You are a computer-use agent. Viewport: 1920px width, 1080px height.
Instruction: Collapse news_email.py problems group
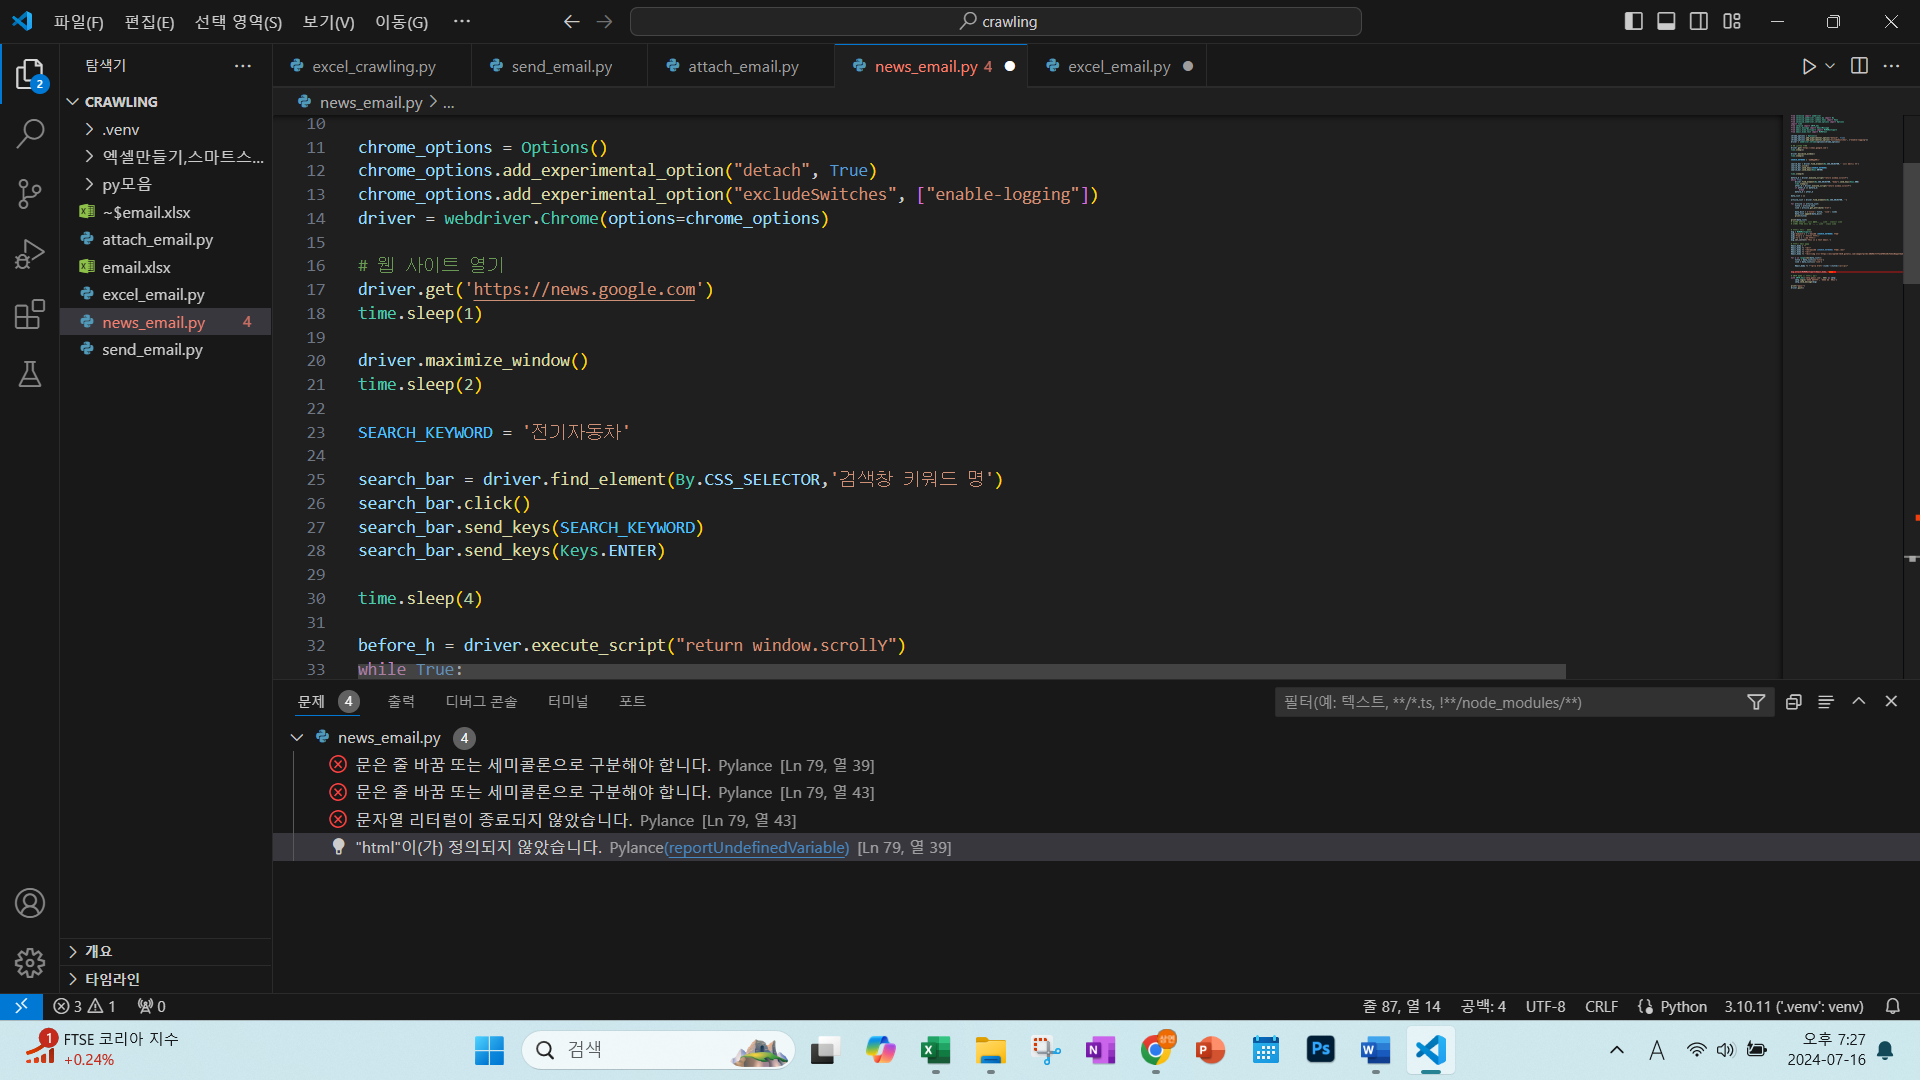296,737
